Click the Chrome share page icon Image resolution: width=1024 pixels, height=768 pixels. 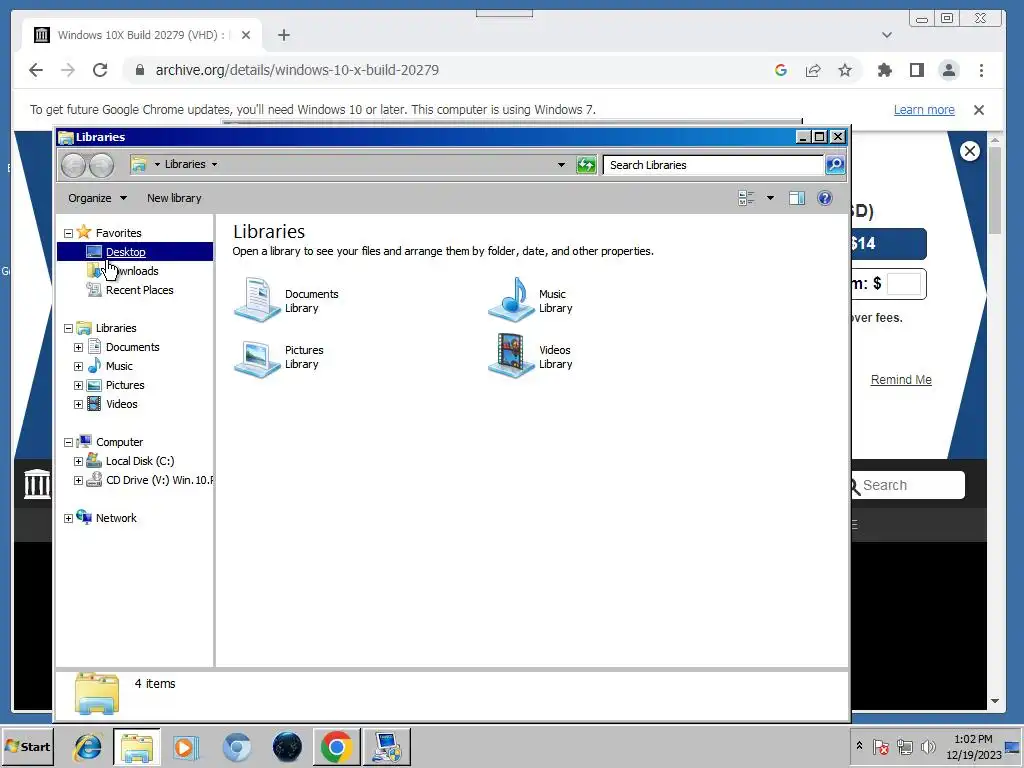pos(813,70)
